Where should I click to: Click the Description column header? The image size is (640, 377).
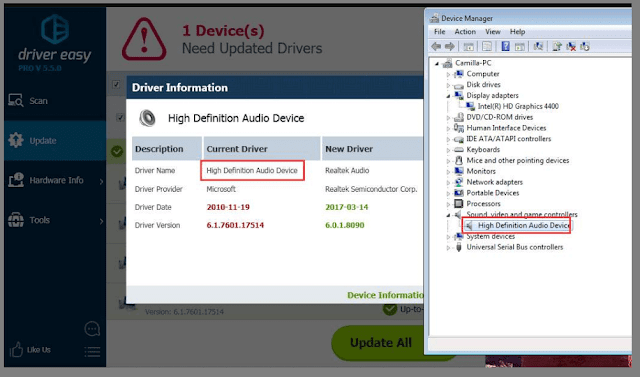pyautogui.click(x=167, y=149)
